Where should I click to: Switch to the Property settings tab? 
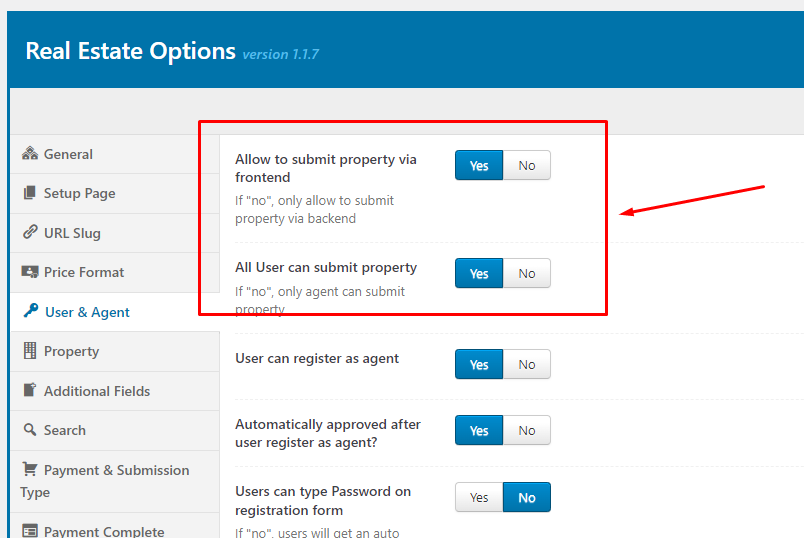pyautogui.click(x=71, y=351)
